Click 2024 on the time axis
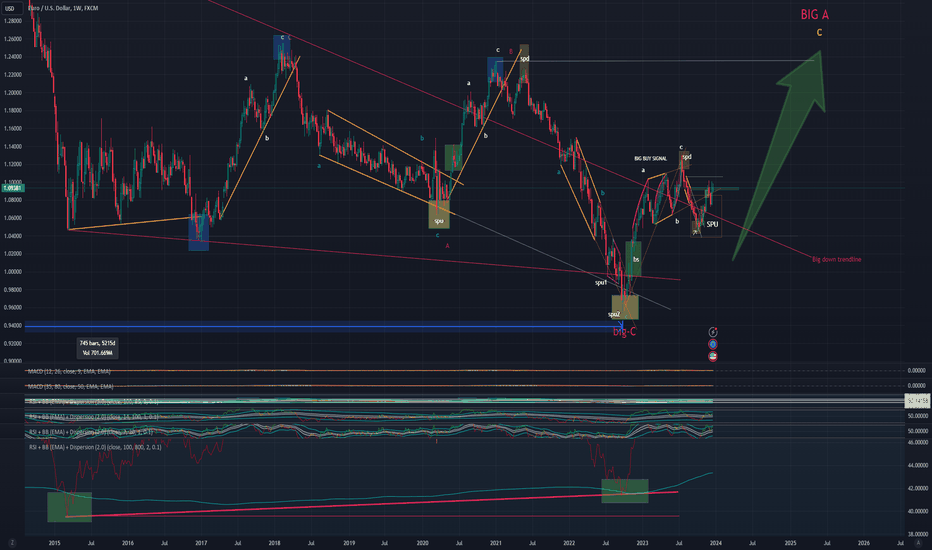Viewport: 932px width, 550px height. coord(716,543)
